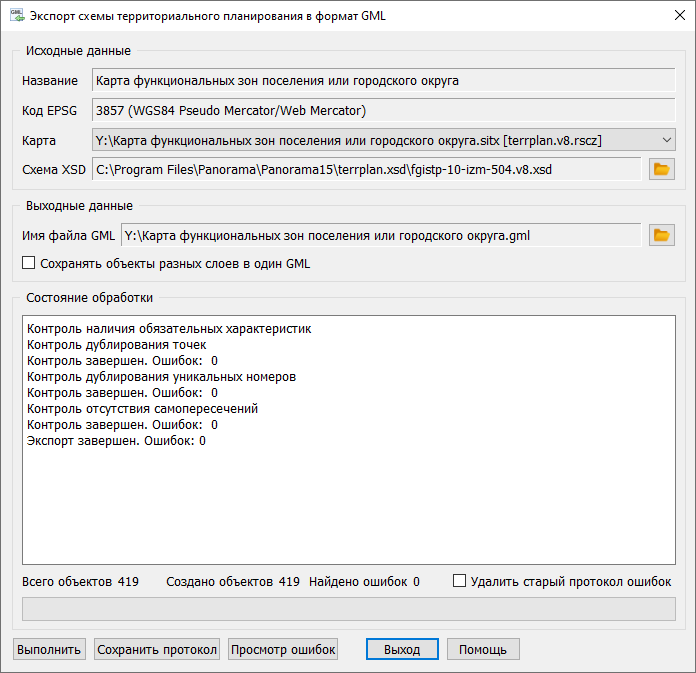The image size is (696, 673).
Task: Click the Имя файла GML field
Action: pos(380,235)
